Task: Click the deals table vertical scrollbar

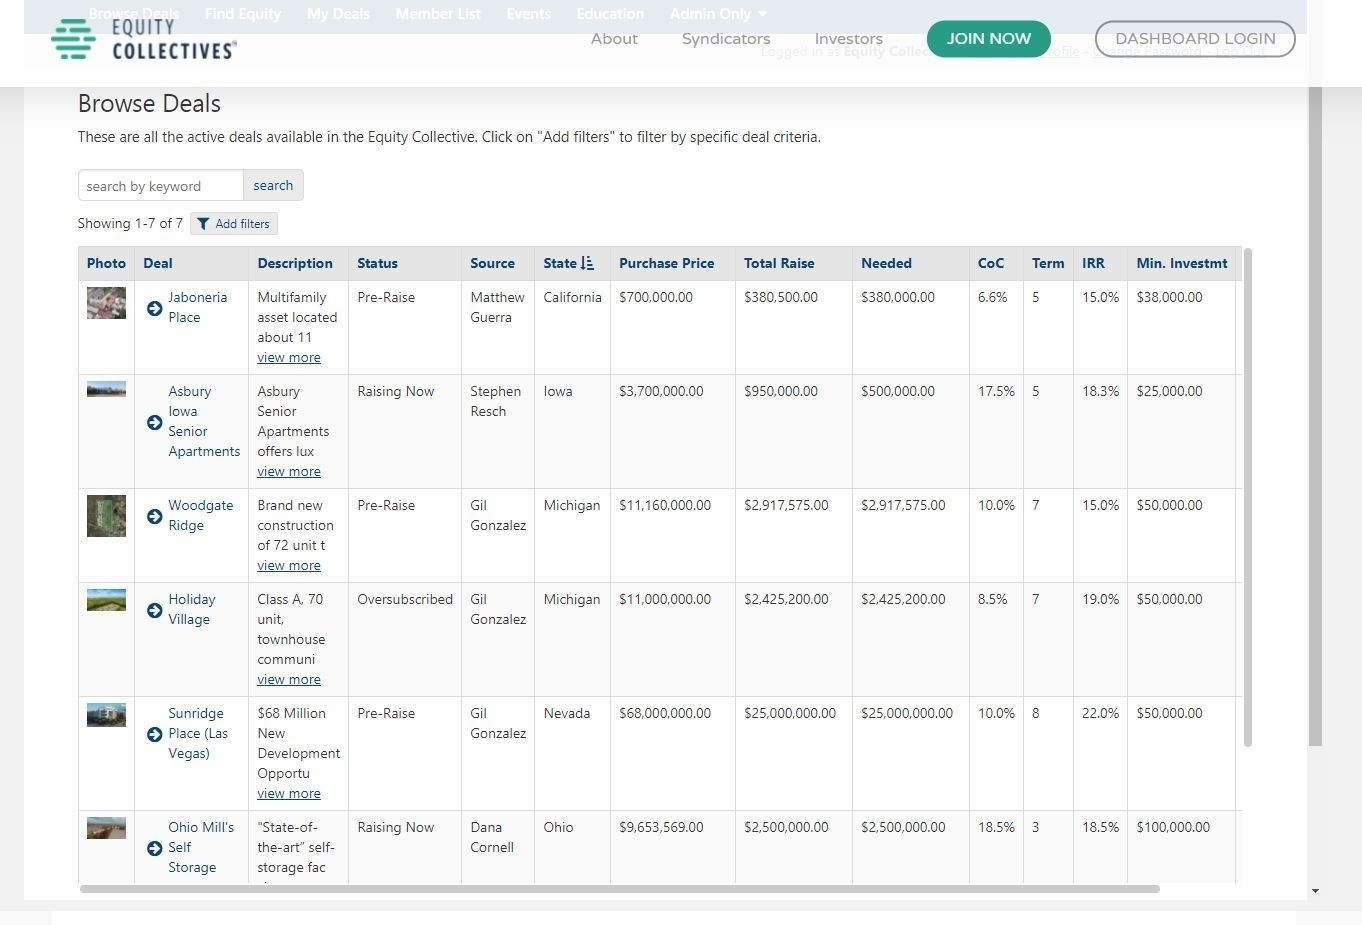Action: (x=1248, y=497)
